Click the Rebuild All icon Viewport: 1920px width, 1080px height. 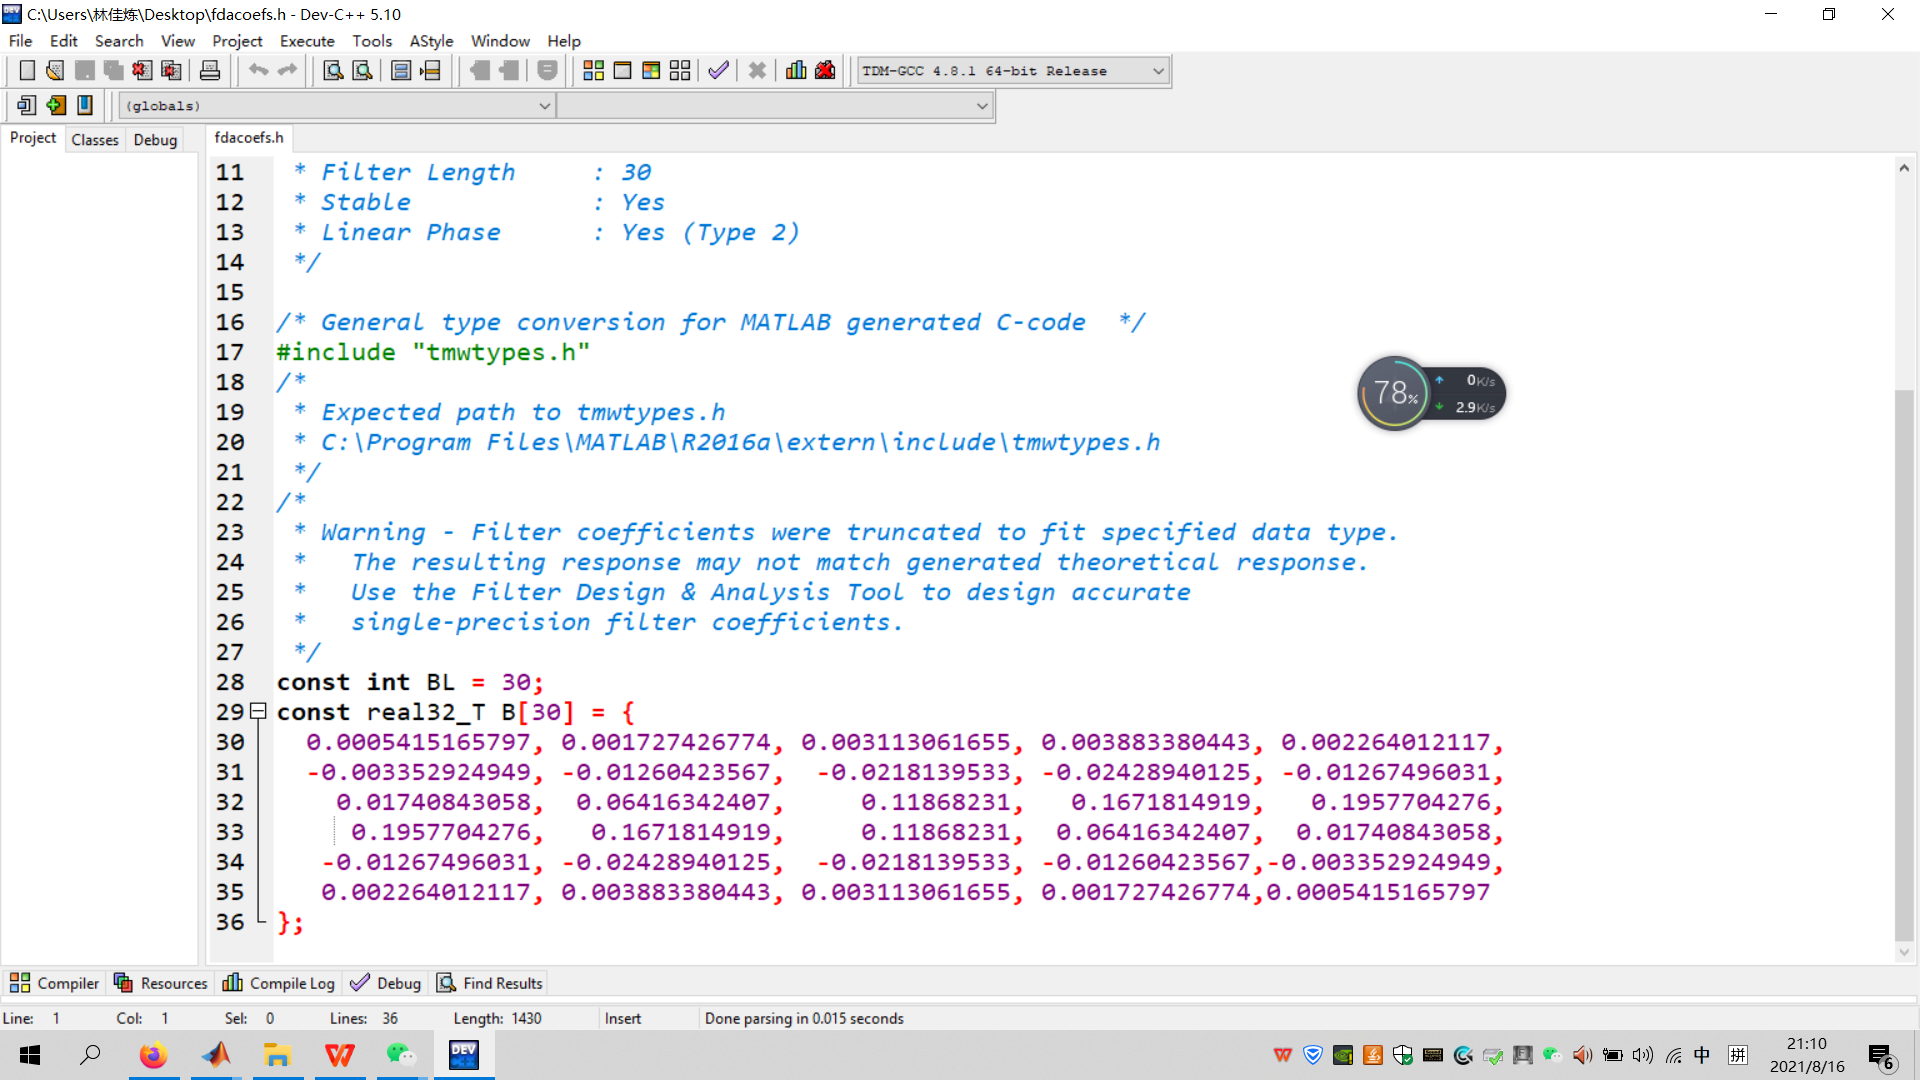pyautogui.click(x=680, y=70)
